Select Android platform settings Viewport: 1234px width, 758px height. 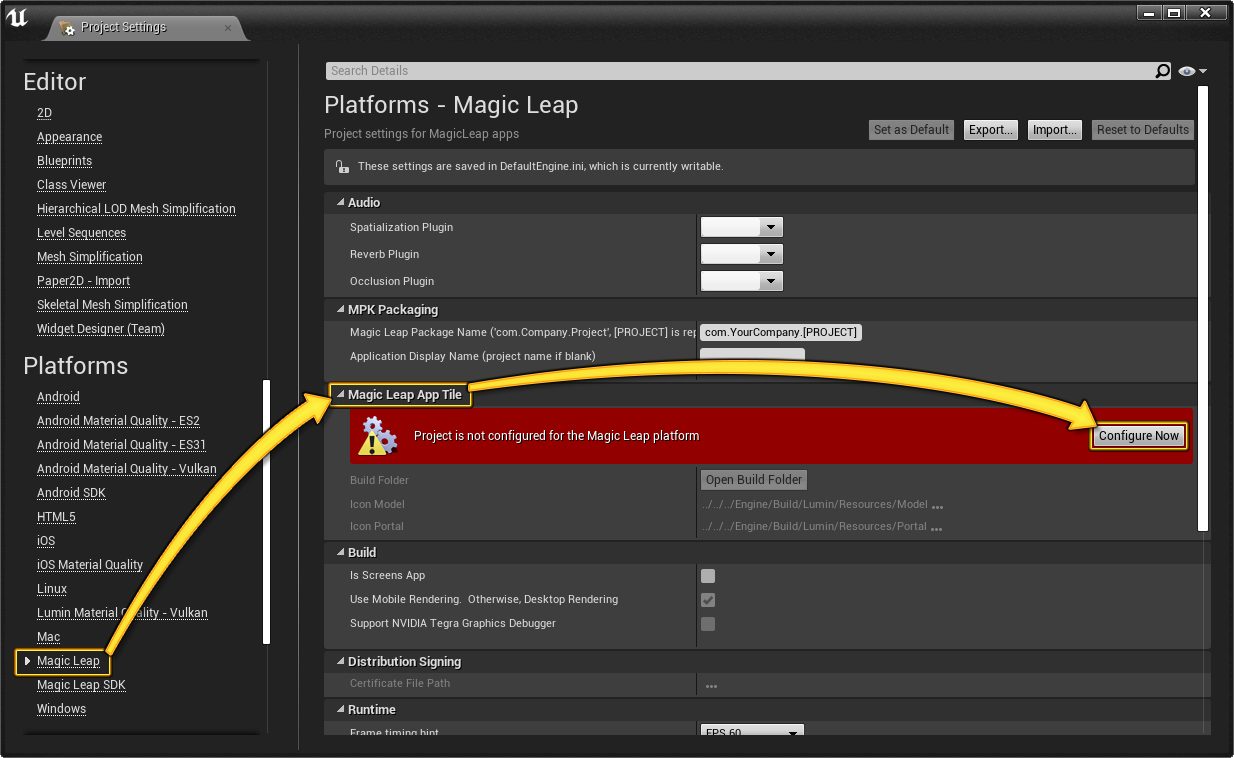click(x=58, y=397)
